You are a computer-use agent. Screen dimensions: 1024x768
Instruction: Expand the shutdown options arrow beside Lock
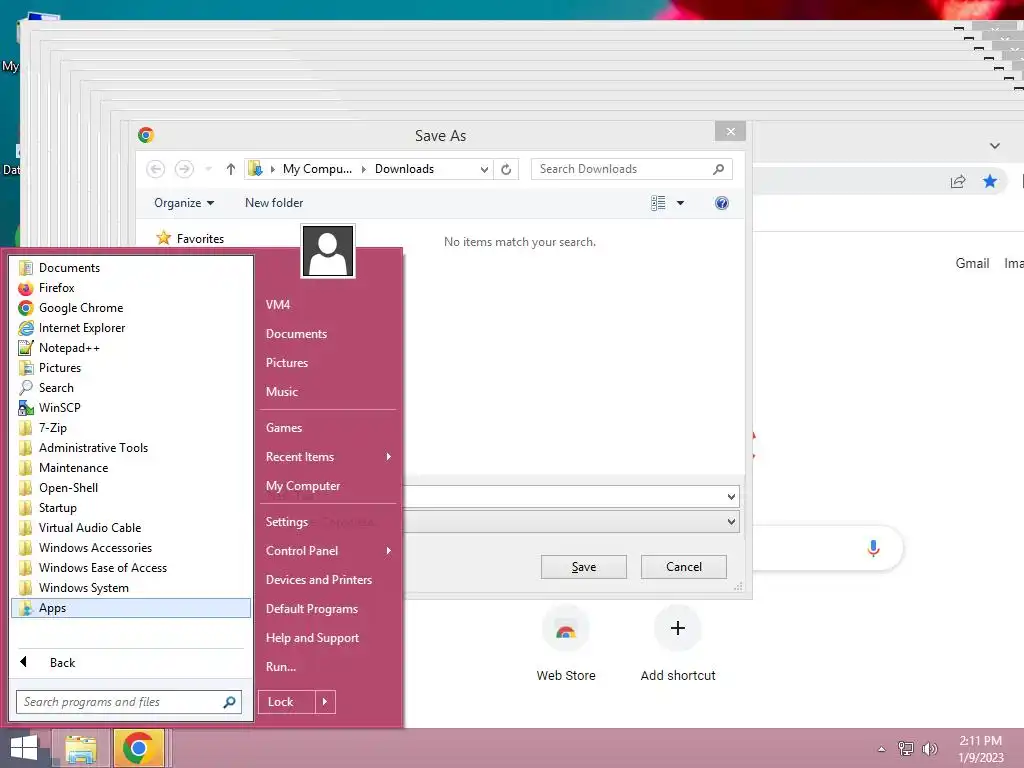pos(325,702)
